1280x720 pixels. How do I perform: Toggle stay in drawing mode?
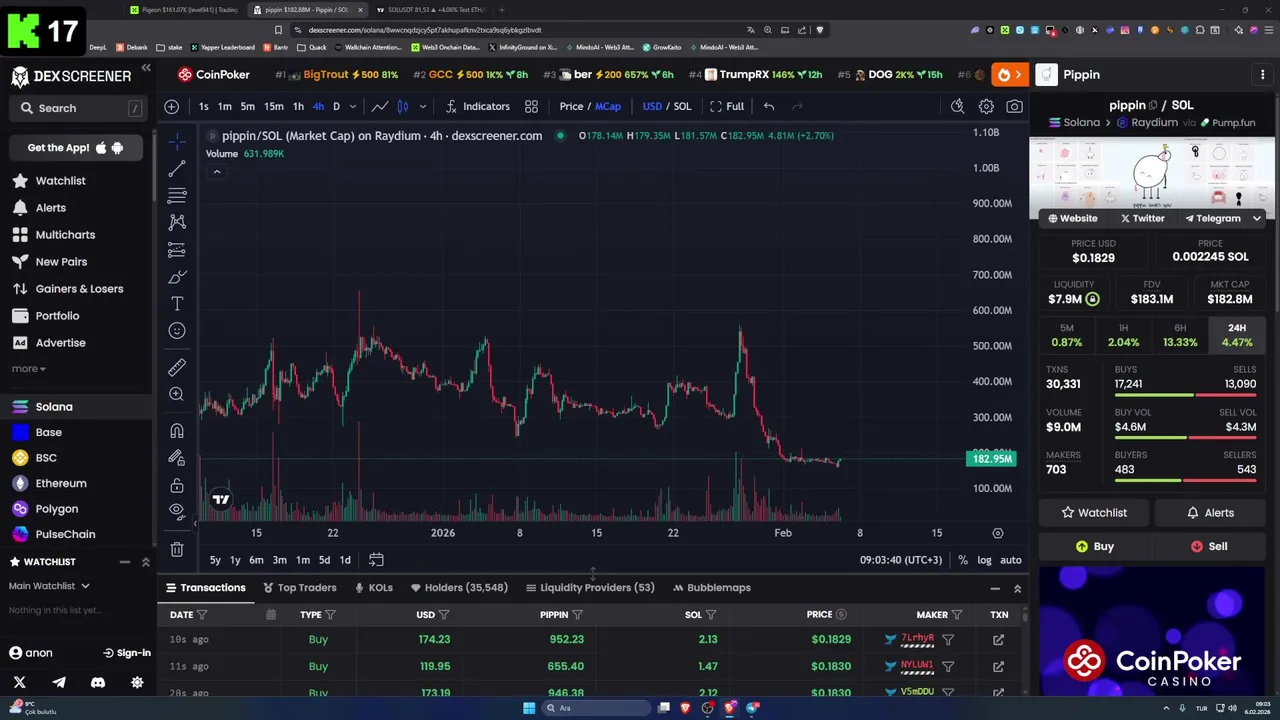pyautogui.click(x=177, y=458)
